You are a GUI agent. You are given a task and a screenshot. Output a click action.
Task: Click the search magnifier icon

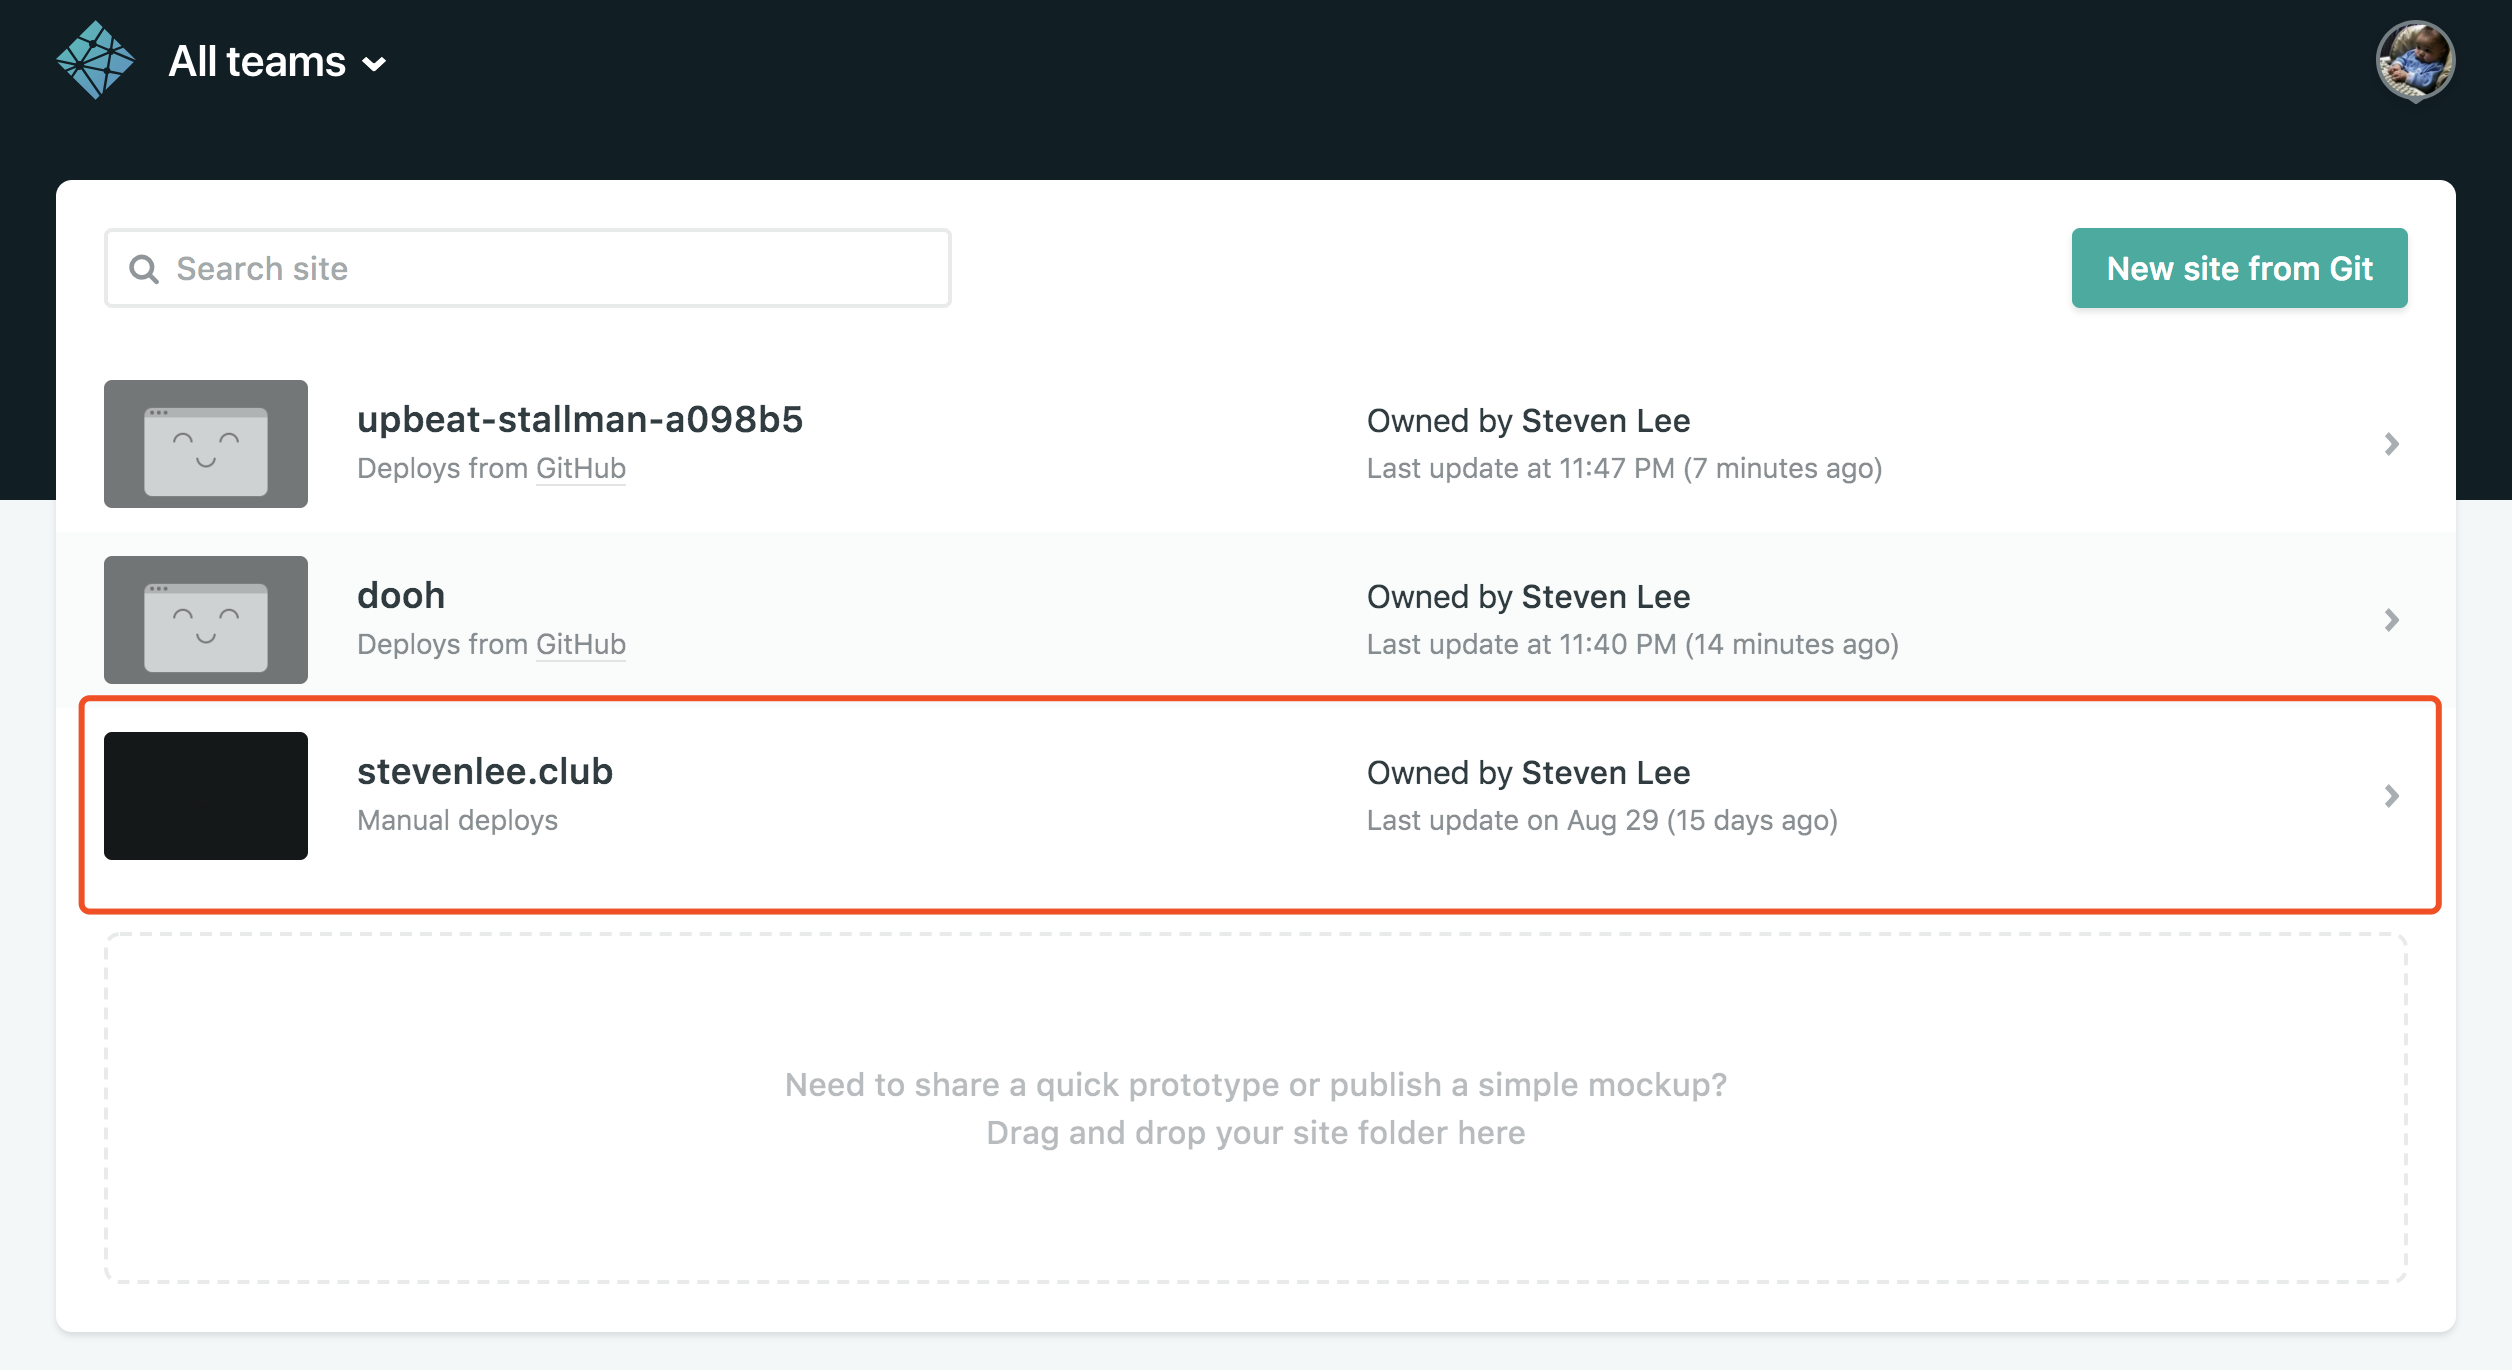click(x=144, y=269)
